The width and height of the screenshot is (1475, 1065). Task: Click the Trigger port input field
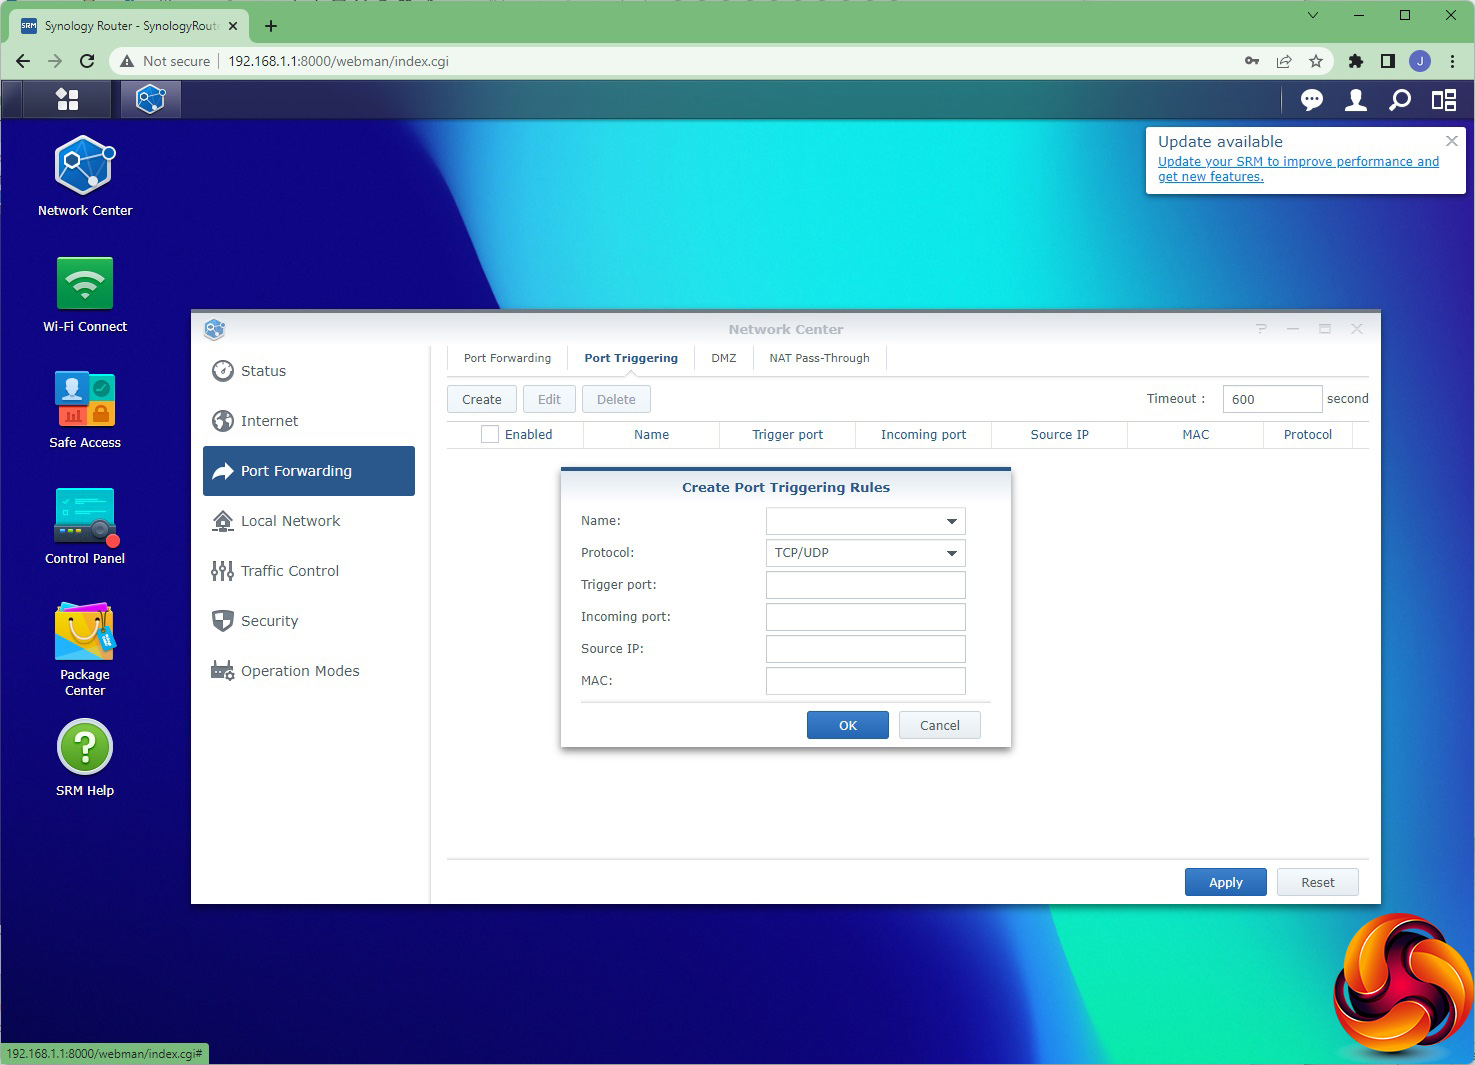point(866,585)
